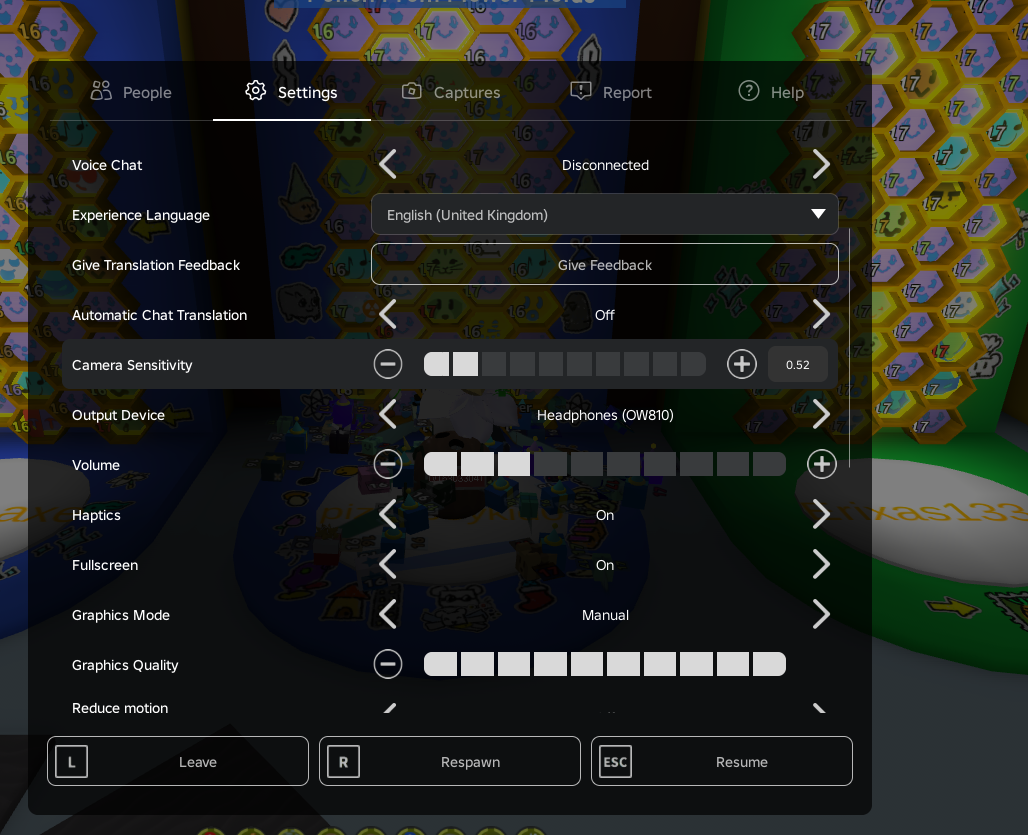This screenshot has width=1028, height=835.
Task: Select the Settings tab
Action: pyautogui.click(x=292, y=92)
